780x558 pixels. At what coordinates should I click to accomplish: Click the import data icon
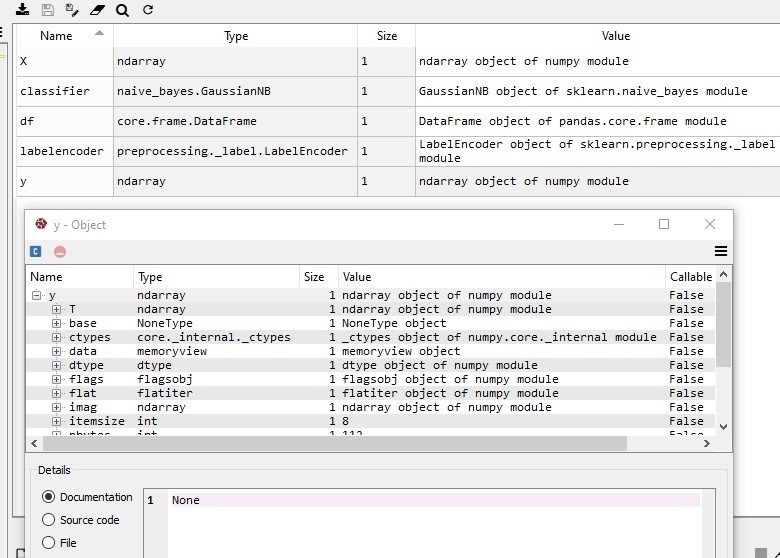click(21, 10)
